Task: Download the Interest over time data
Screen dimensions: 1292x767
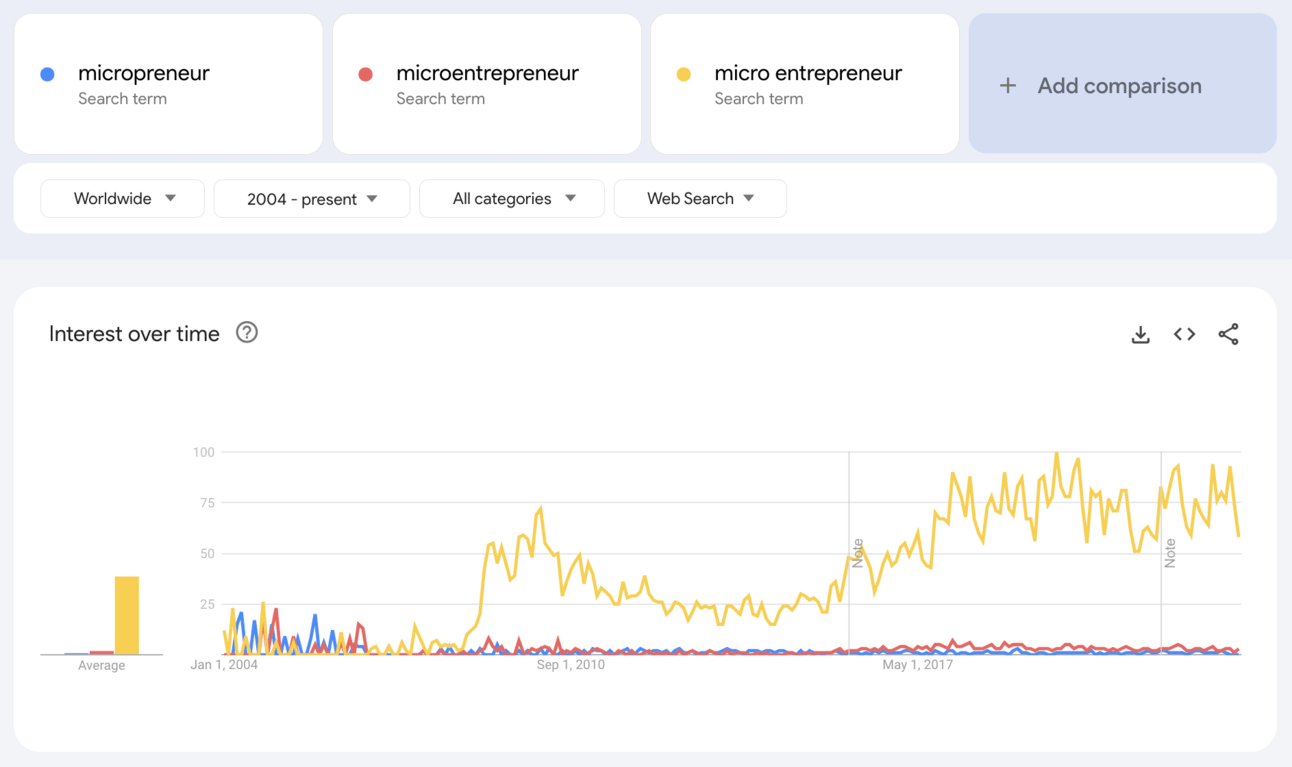Action: pos(1140,335)
